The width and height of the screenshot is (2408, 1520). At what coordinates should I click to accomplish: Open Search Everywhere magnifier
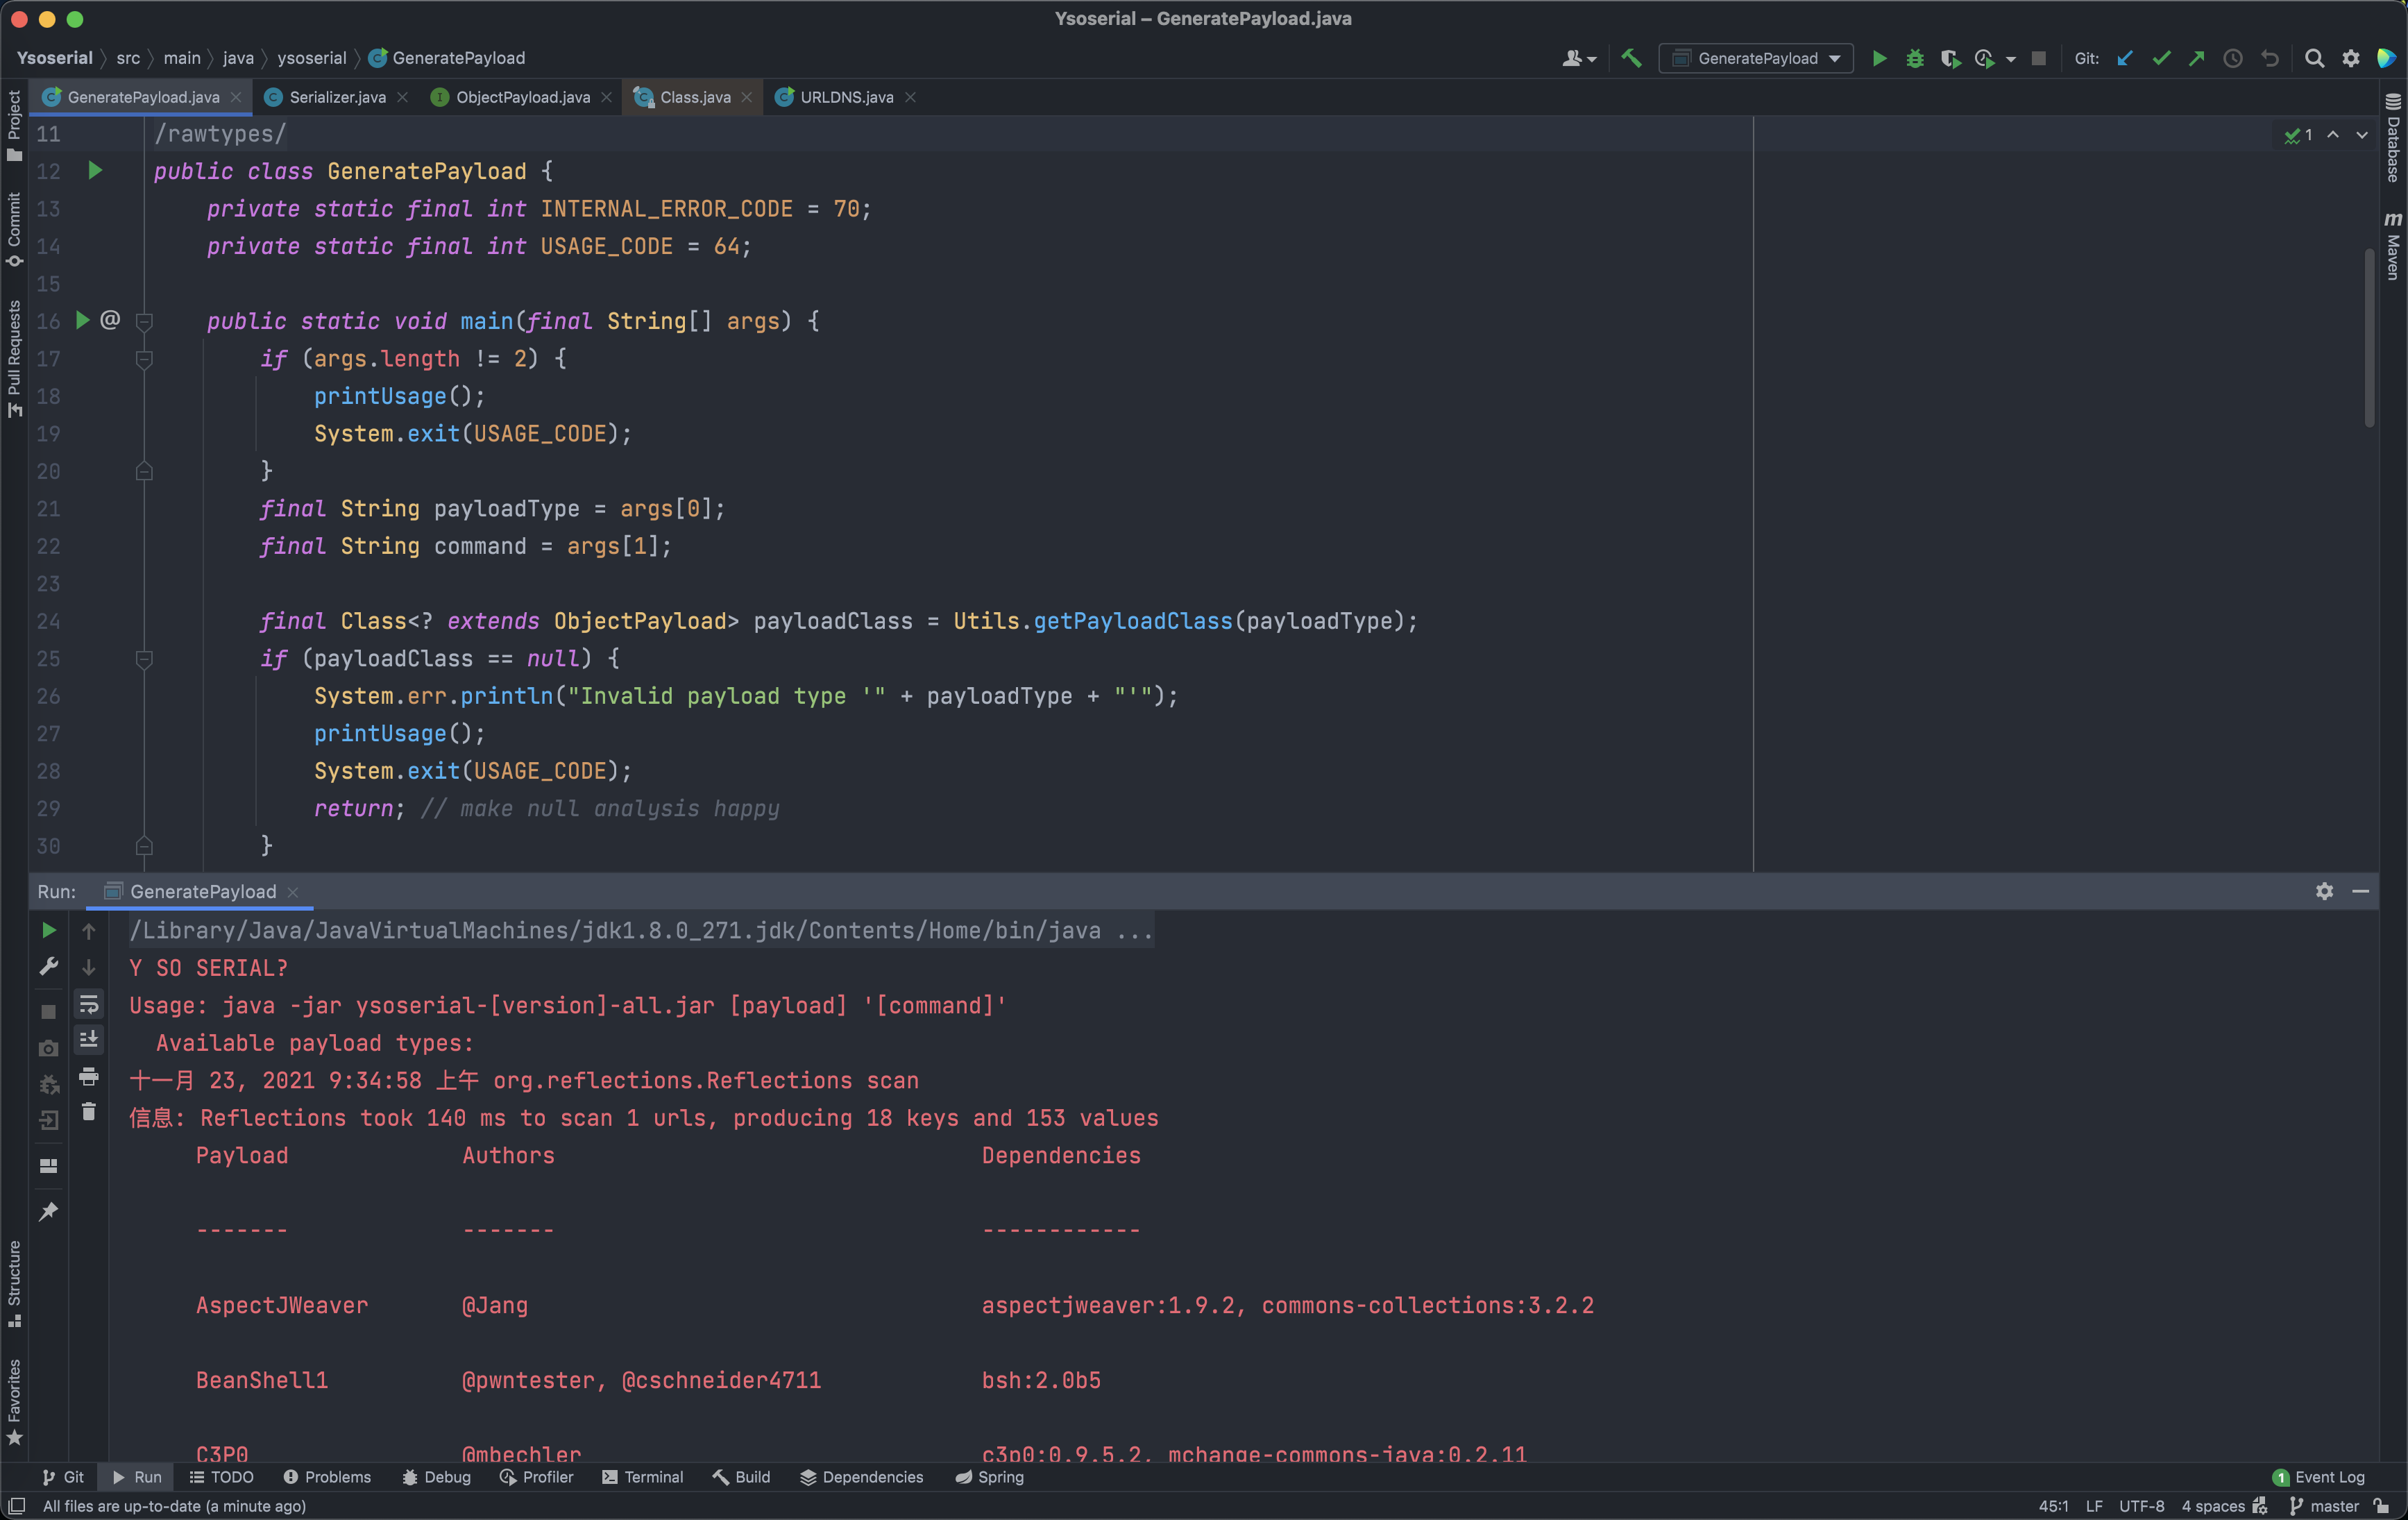click(2314, 58)
